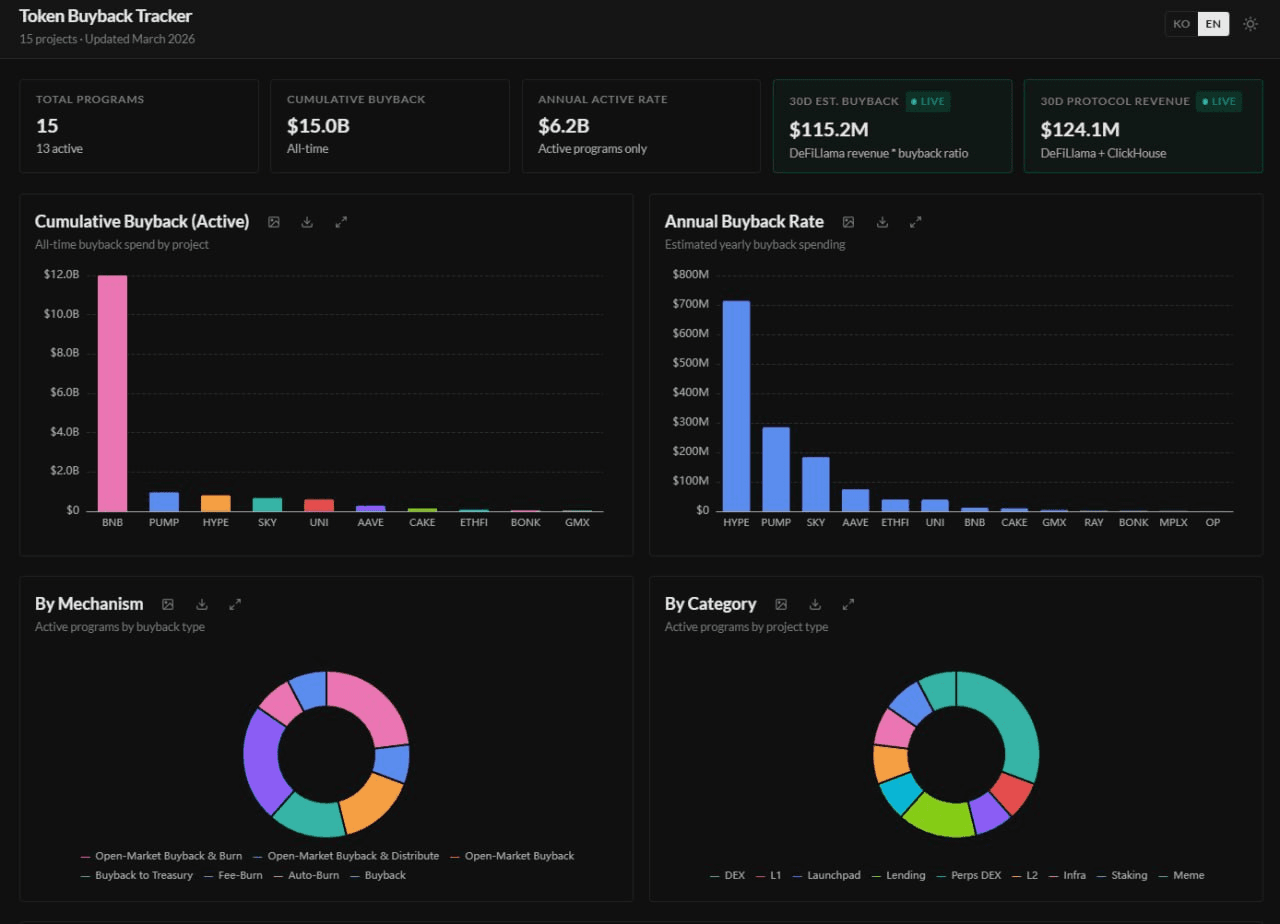
Task: Download the Cumulative Buyback chart data
Action: coord(307,222)
